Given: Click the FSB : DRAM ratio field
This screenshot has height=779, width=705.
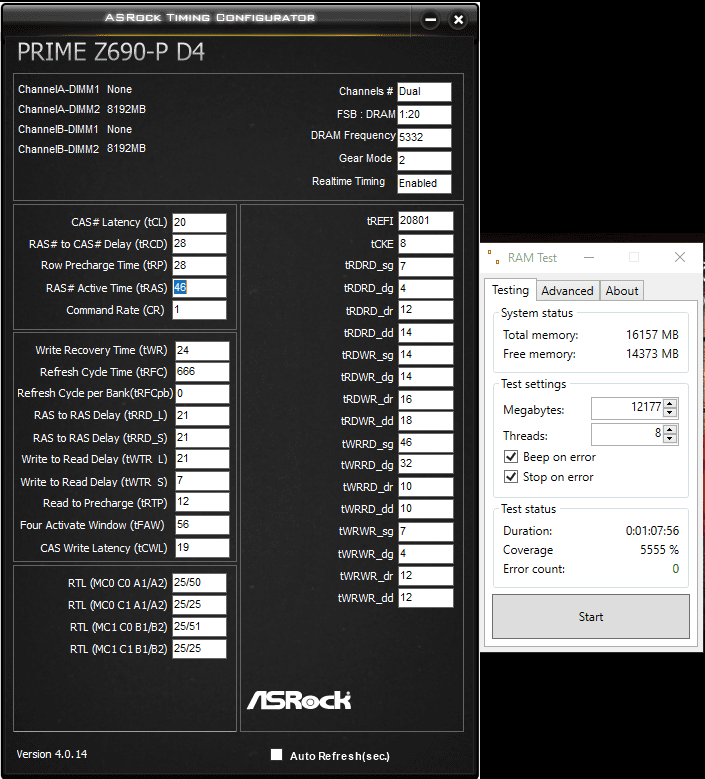Looking at the screenshot, I should (x=424, y=115).
